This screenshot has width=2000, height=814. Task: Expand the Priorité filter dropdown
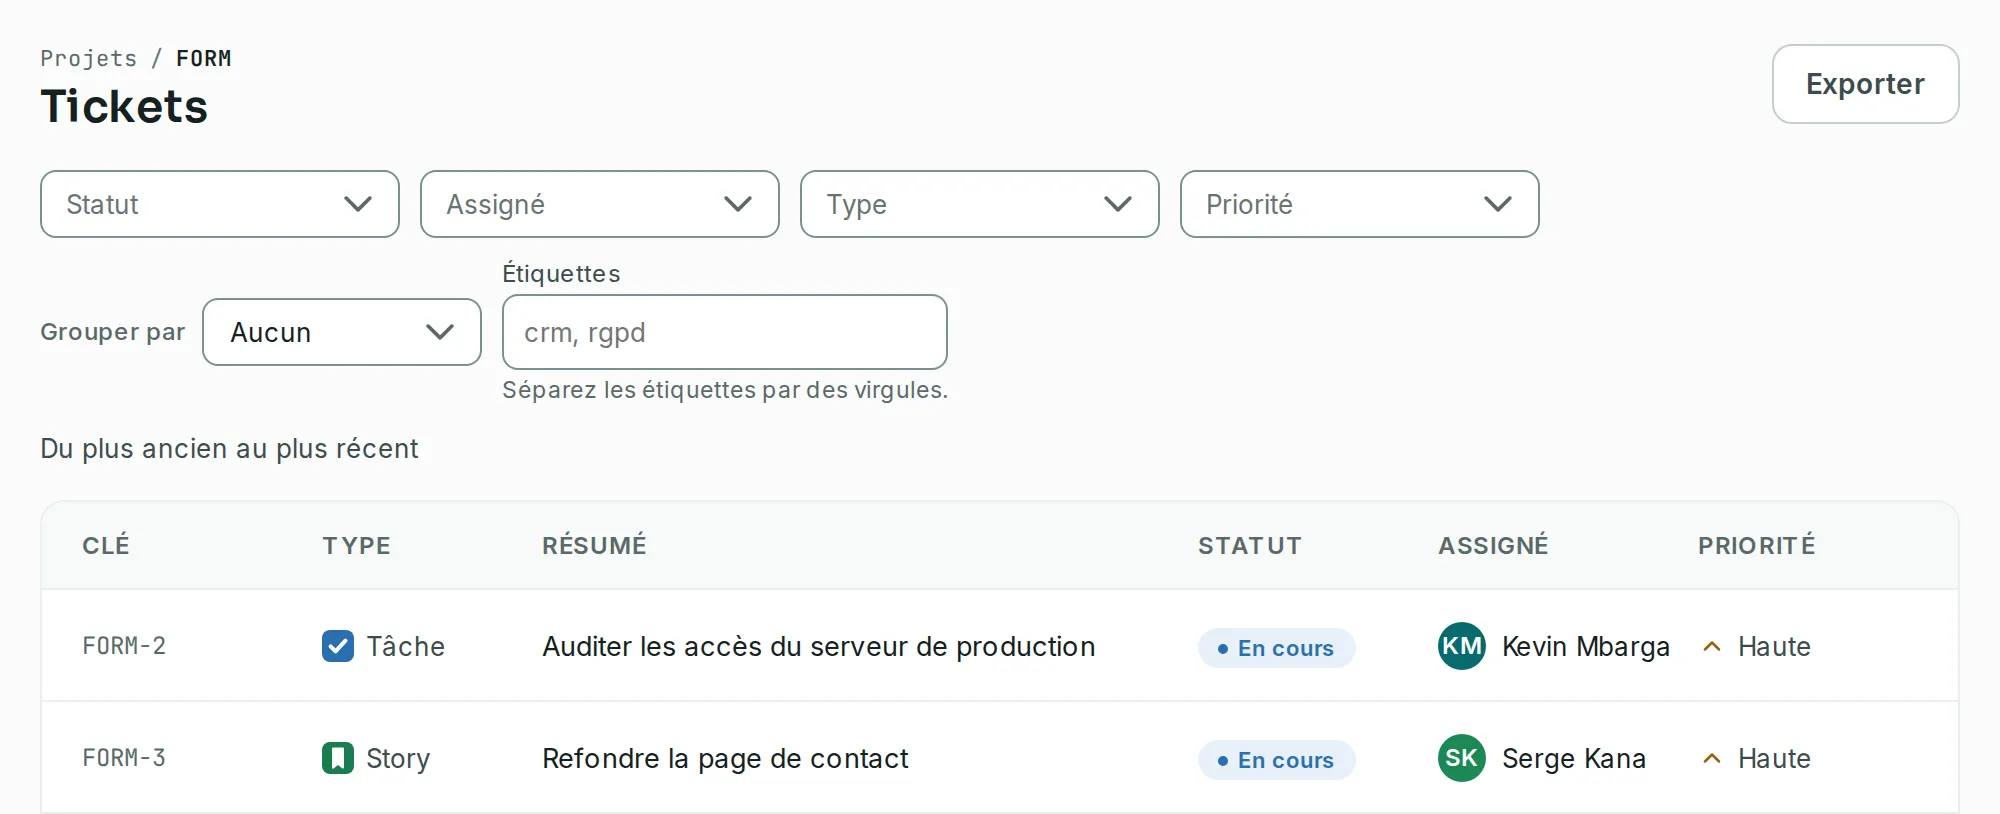click(1360, 204)
